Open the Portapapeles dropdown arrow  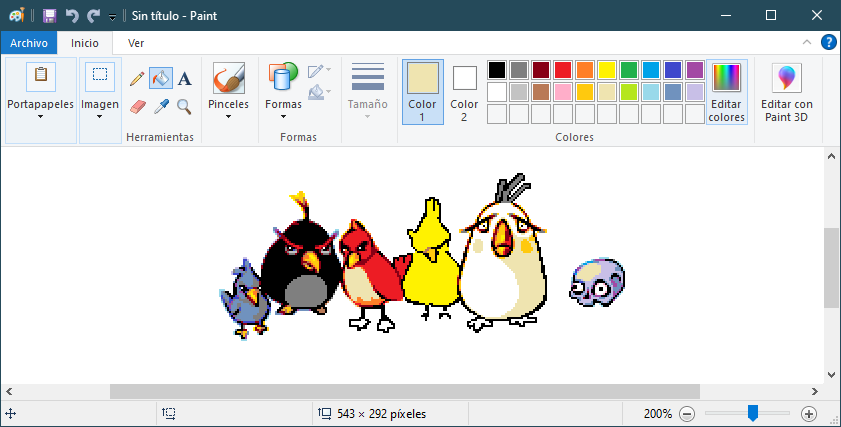coord(40,116)
